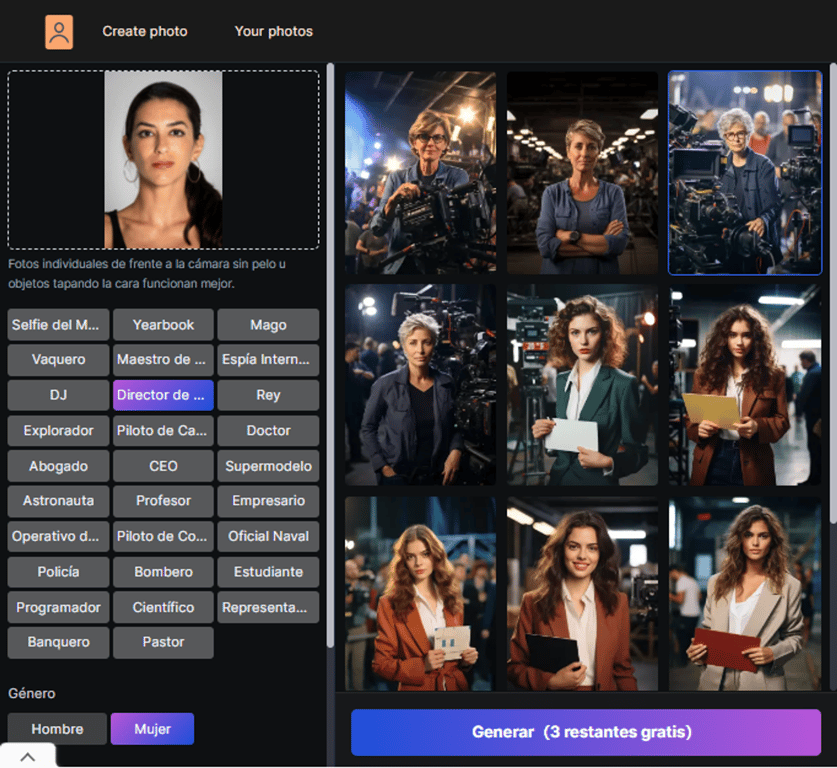Choose the Banquero style
The height and width of the screenshot is (768, 837).
pyautogui.click(x=58, y=642)
